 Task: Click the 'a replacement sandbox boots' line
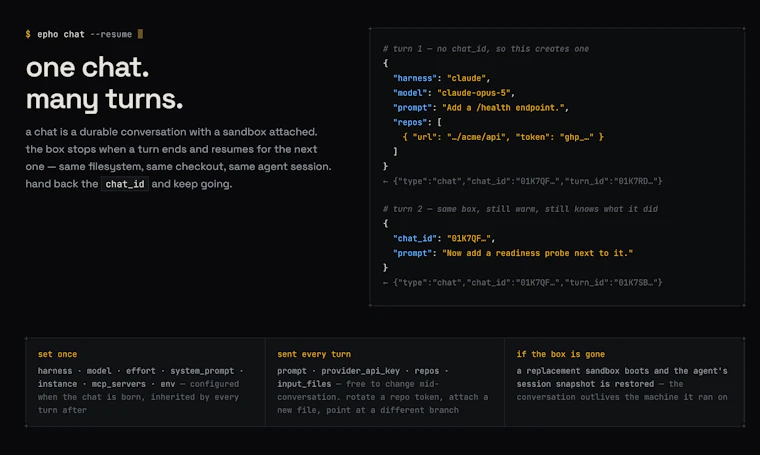coord(622,371)
